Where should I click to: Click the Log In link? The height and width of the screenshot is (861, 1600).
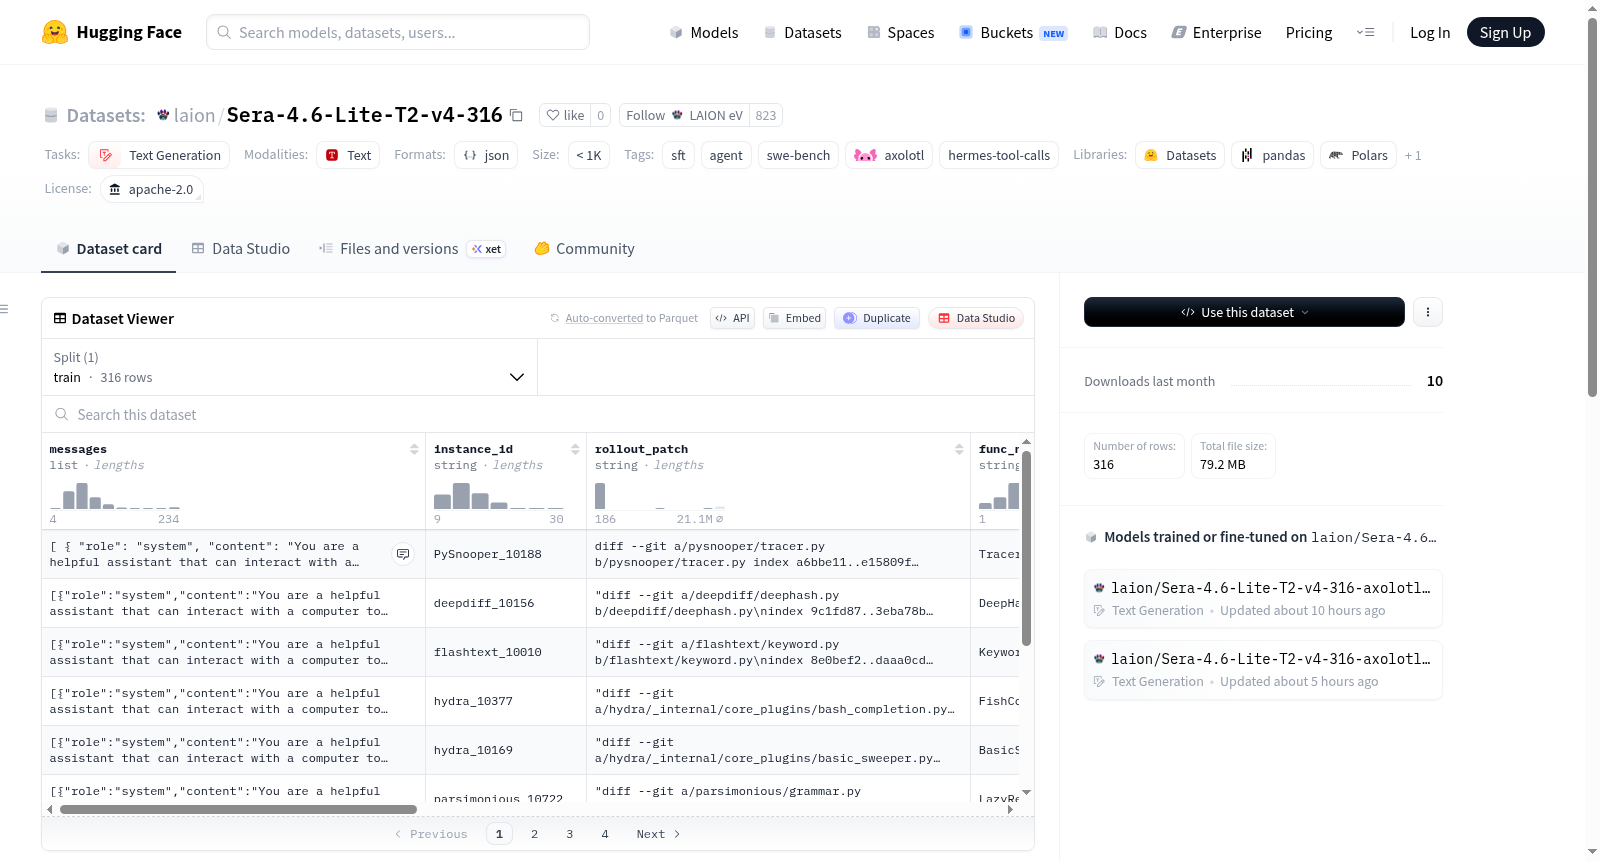pyautogui.click(x=1430, y=32)
